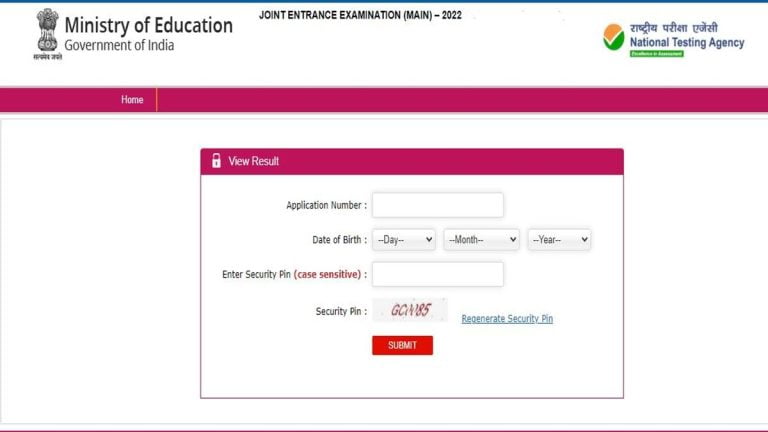Click the 'JOINT ENTRANCE EXAMINATION (MAIN) – 2022' title
This screenshot has height=432, width=768.
[x=360, y=15]
